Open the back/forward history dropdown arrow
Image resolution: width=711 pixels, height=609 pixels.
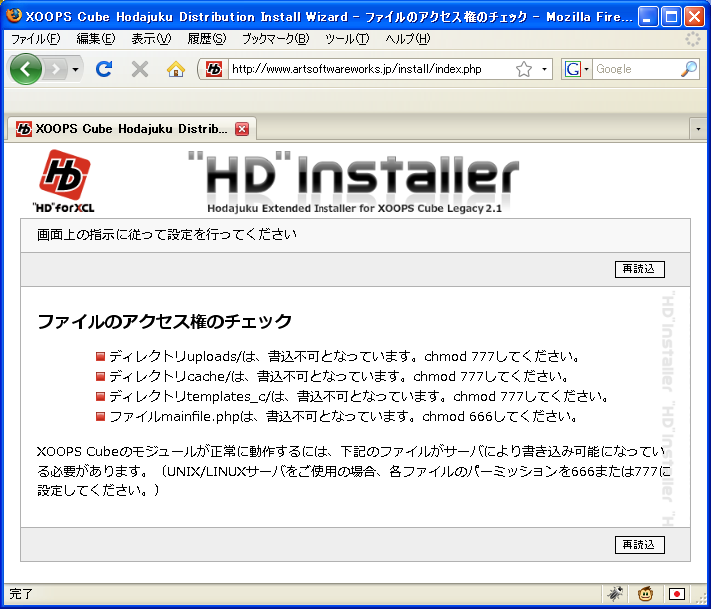click(x=76, y=69)
